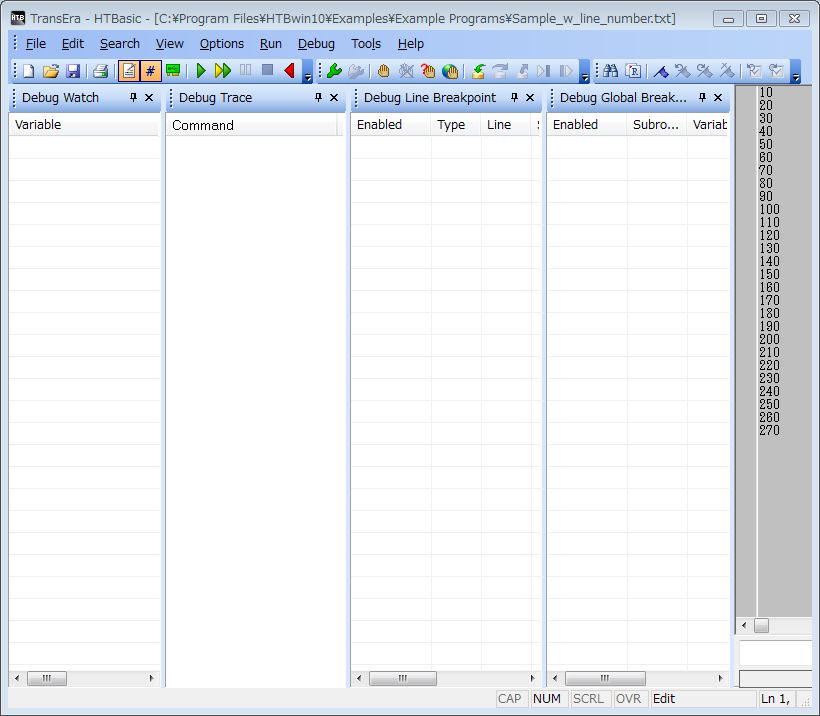This screenshot has height=716, width=820.
Task: Click the first grayed checkmark icon in search toolbar
Action: 754,71
